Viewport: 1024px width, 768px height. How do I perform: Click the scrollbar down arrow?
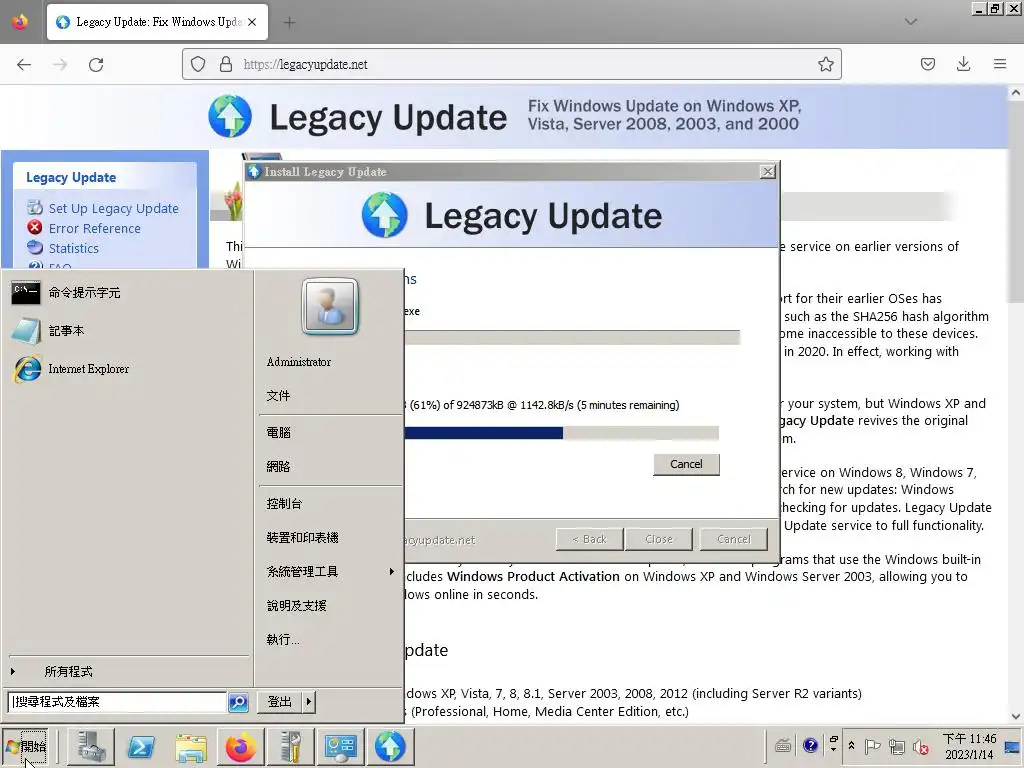[x=1016, y=716]
